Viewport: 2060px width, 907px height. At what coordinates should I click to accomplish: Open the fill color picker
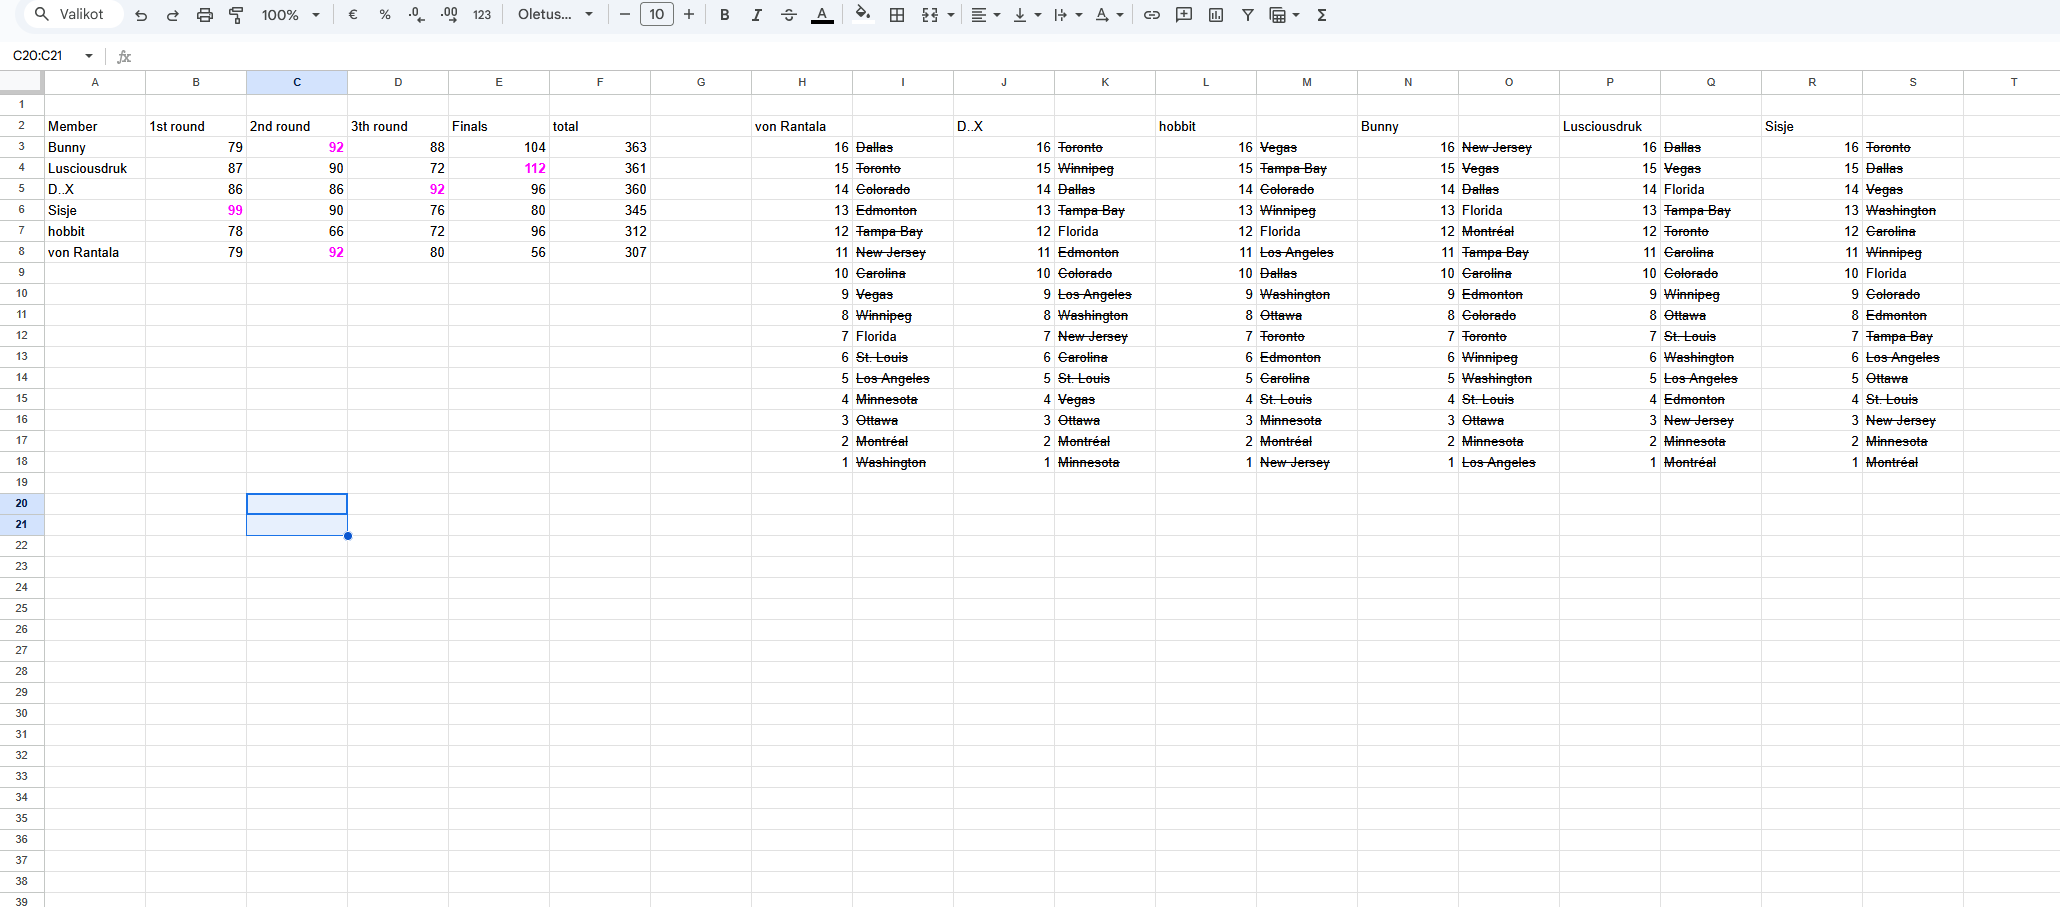863,15
